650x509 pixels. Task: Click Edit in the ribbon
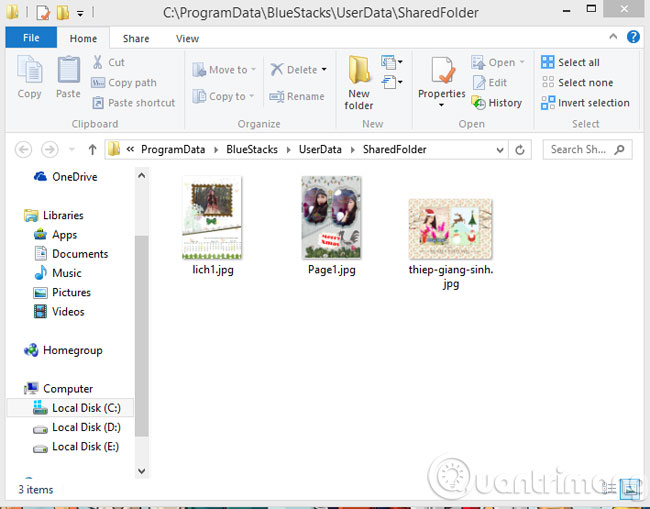490,82
